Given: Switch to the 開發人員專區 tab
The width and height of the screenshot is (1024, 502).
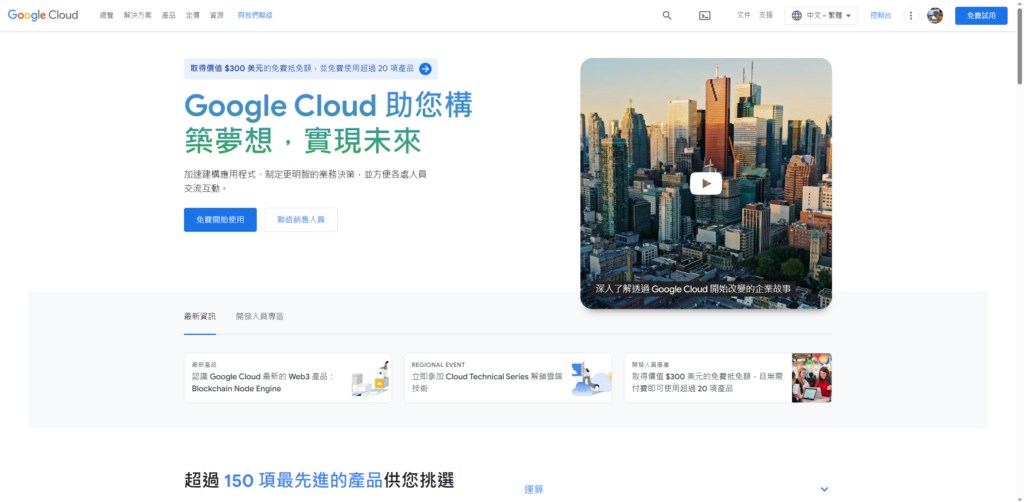Looking at the screenshot, I should point(260,317).
